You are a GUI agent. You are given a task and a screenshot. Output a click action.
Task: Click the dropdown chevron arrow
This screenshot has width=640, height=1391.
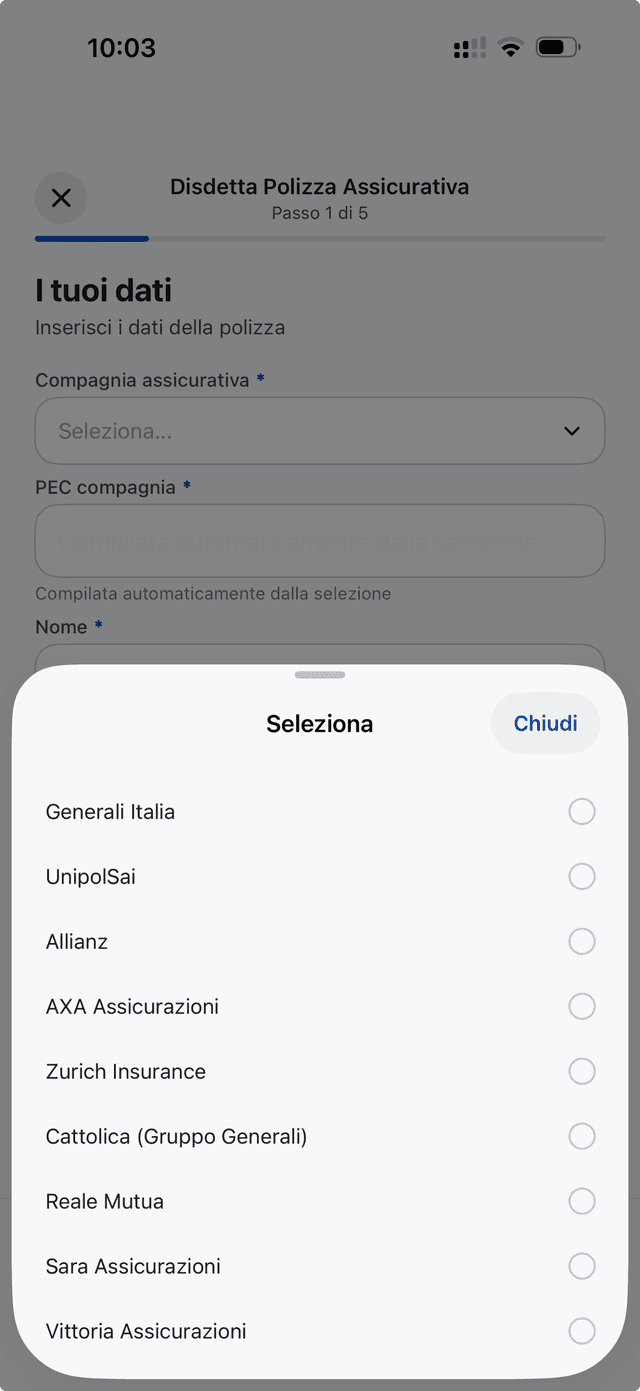click(x=572, y=431)
